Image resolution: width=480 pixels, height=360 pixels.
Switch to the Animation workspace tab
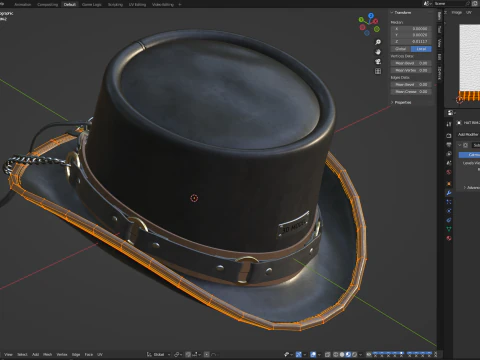pos(23,4)
